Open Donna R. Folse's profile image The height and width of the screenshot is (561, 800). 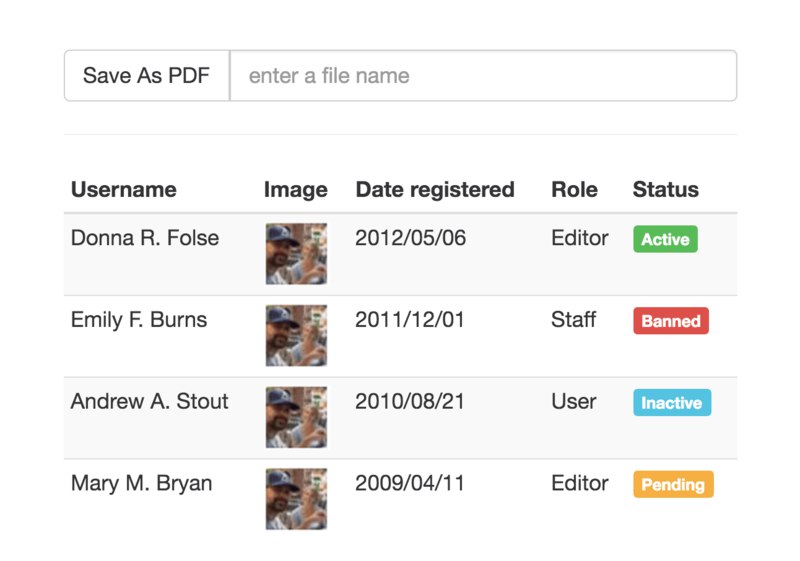click(x=296, y=254)
